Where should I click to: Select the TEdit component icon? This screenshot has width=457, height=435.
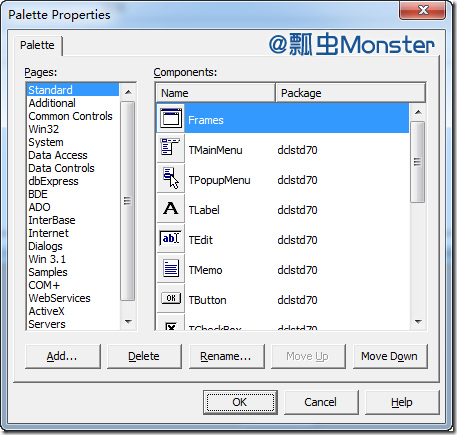click(x=171, y=238)
